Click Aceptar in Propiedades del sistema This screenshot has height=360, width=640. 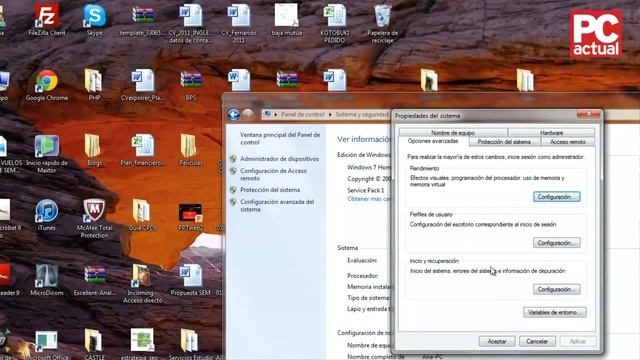497,341
